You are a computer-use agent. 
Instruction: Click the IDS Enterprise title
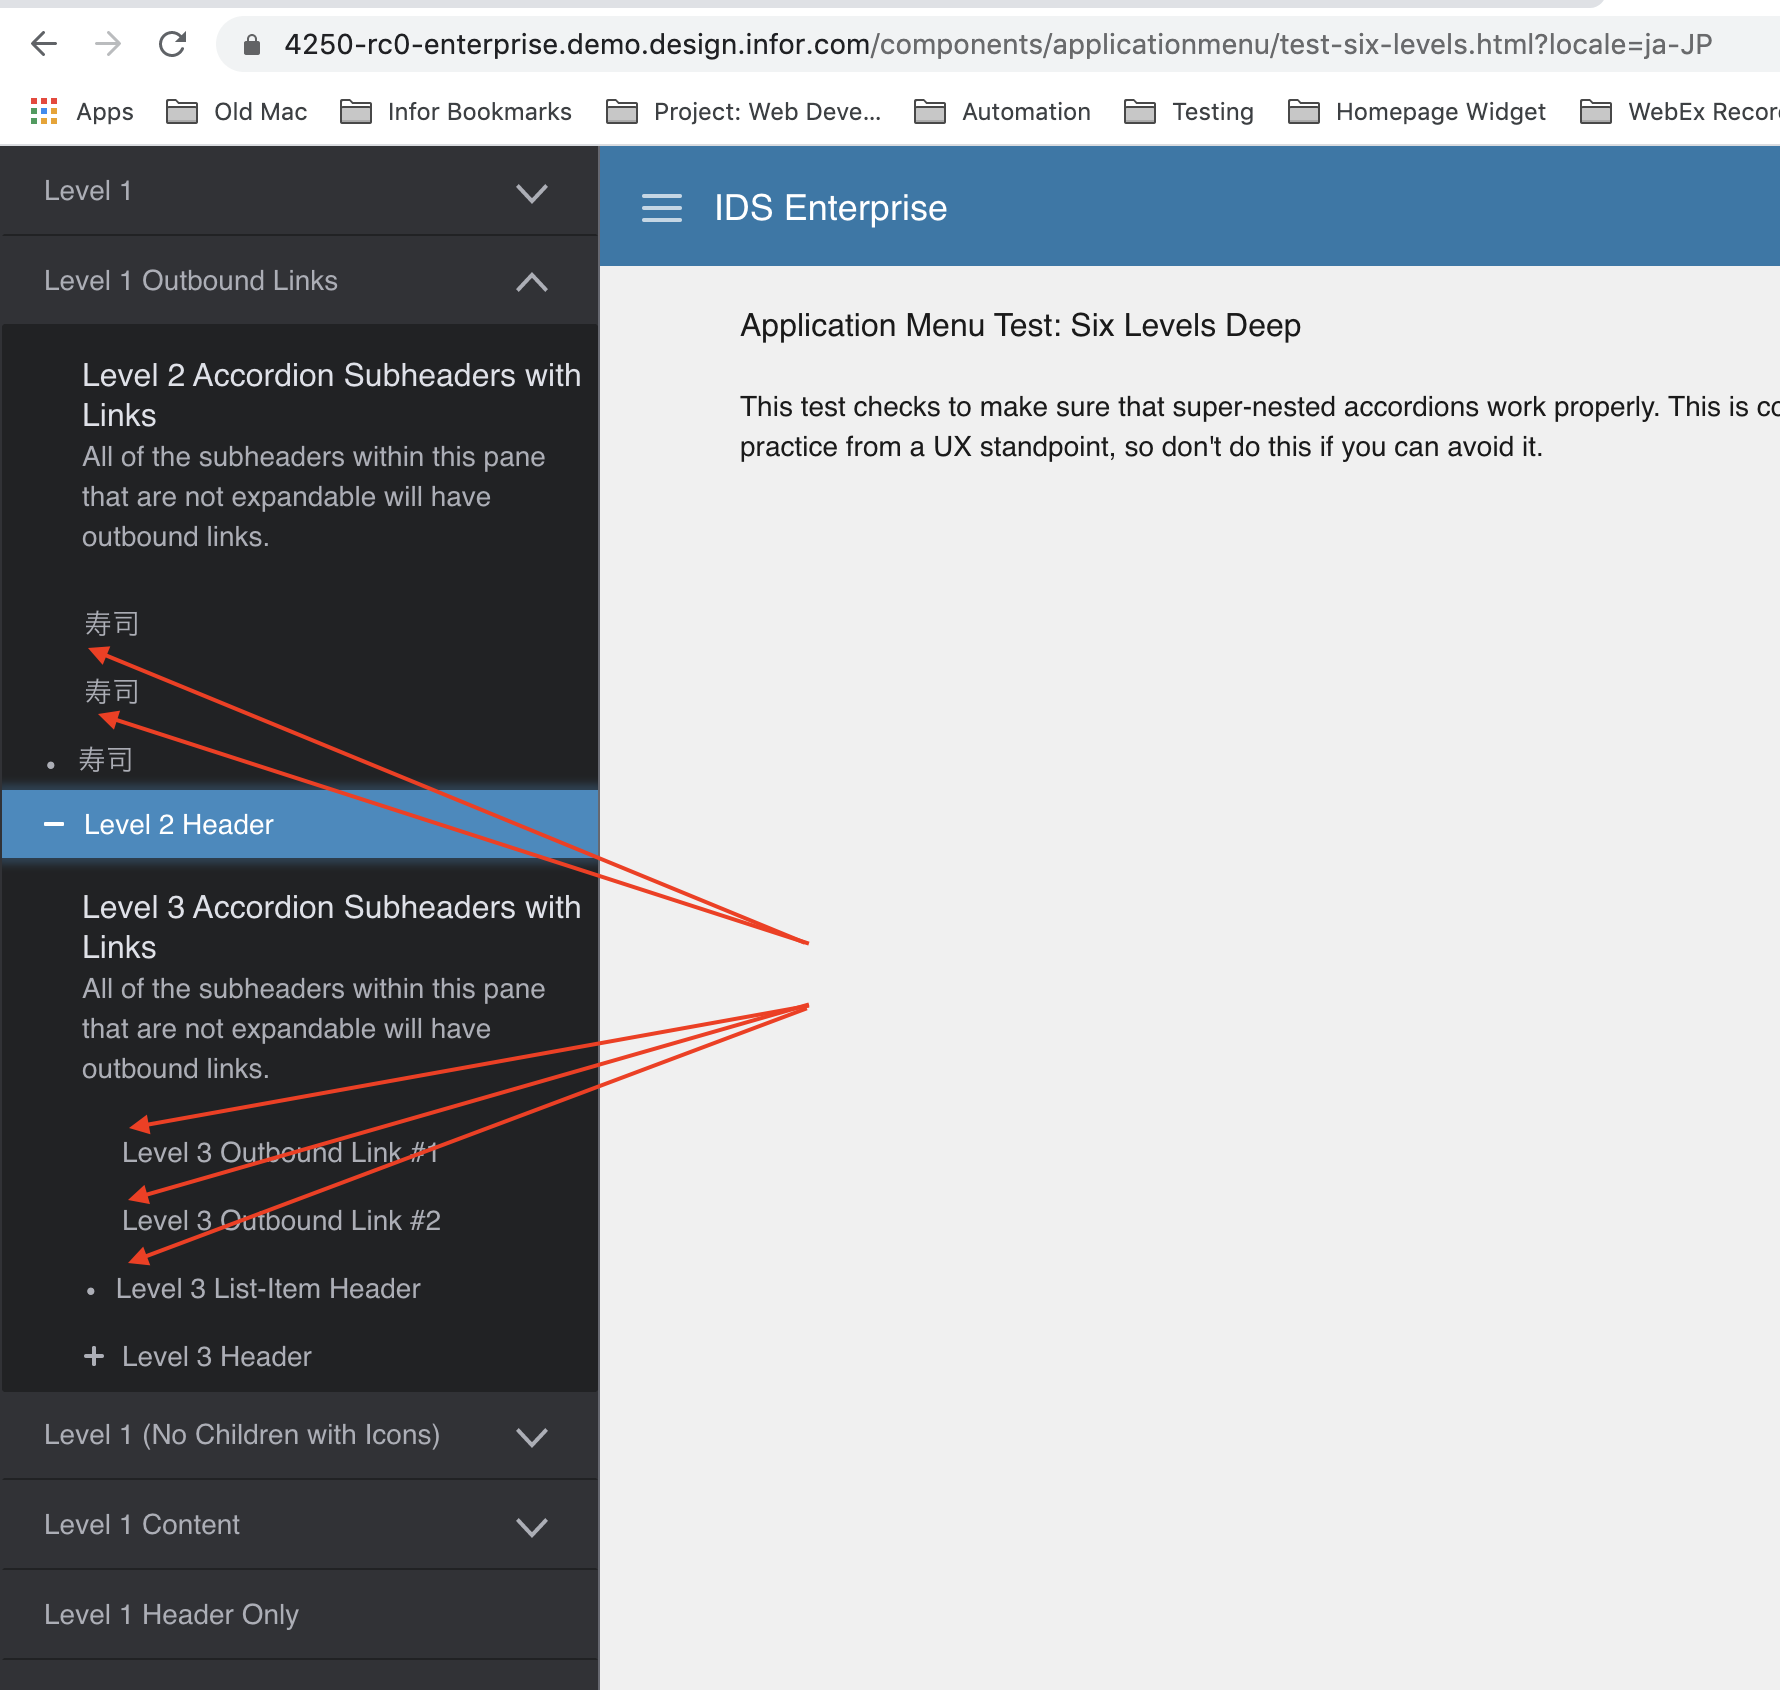click(x=830, y=208)
